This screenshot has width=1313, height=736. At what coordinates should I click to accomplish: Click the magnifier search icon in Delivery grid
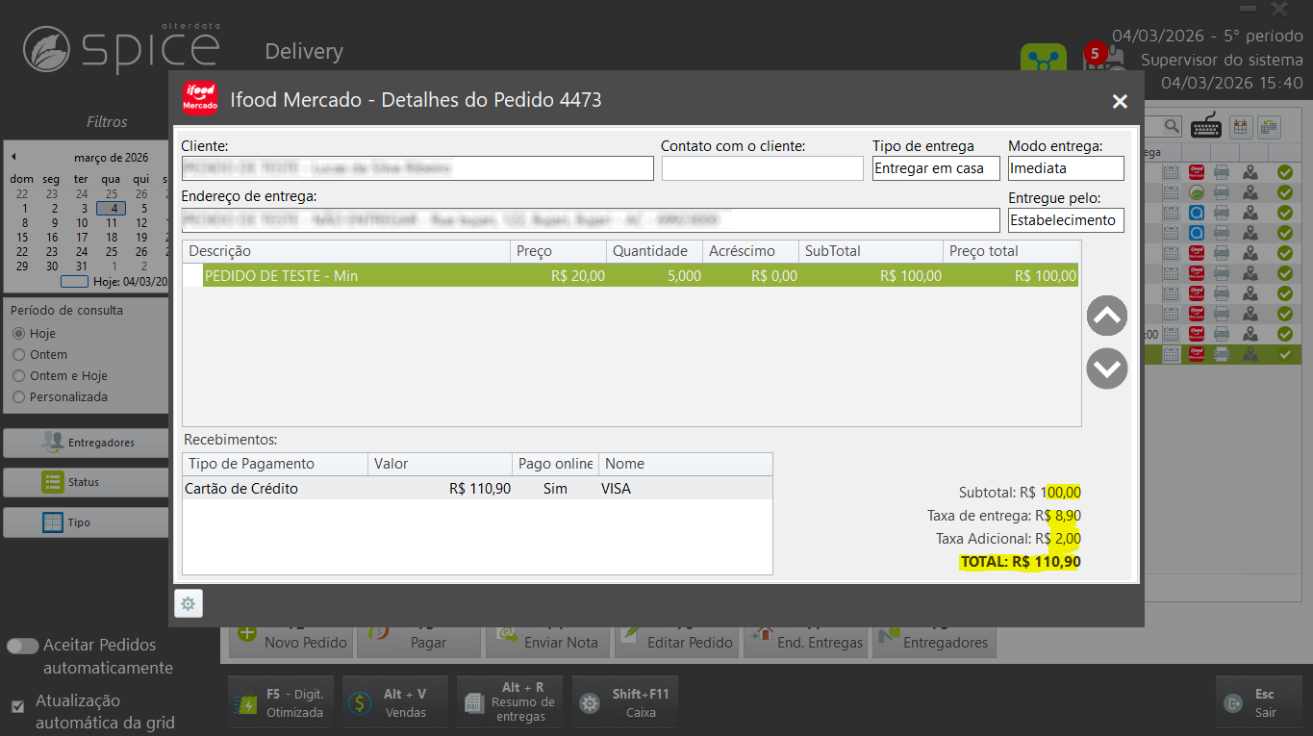pyautogui.click(x=1171, y=126)
